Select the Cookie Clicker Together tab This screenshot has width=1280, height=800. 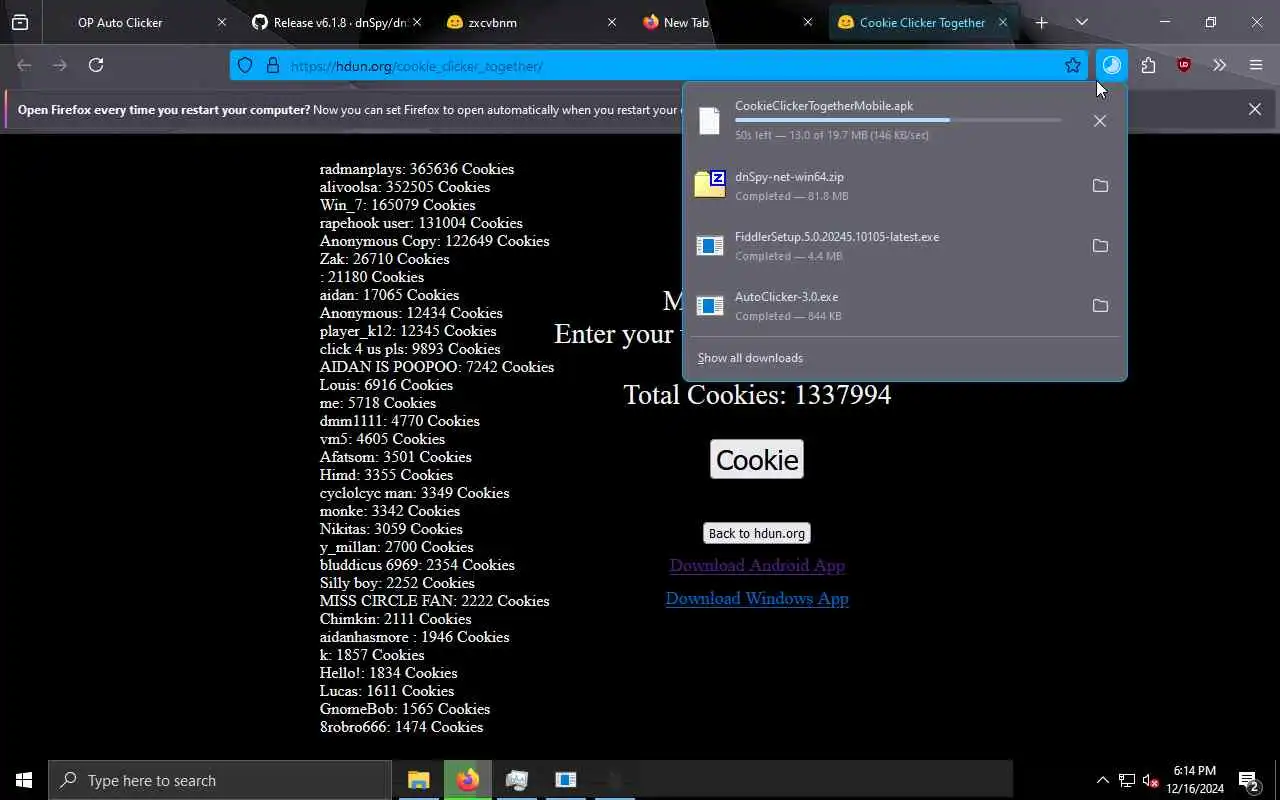[922, 22]
